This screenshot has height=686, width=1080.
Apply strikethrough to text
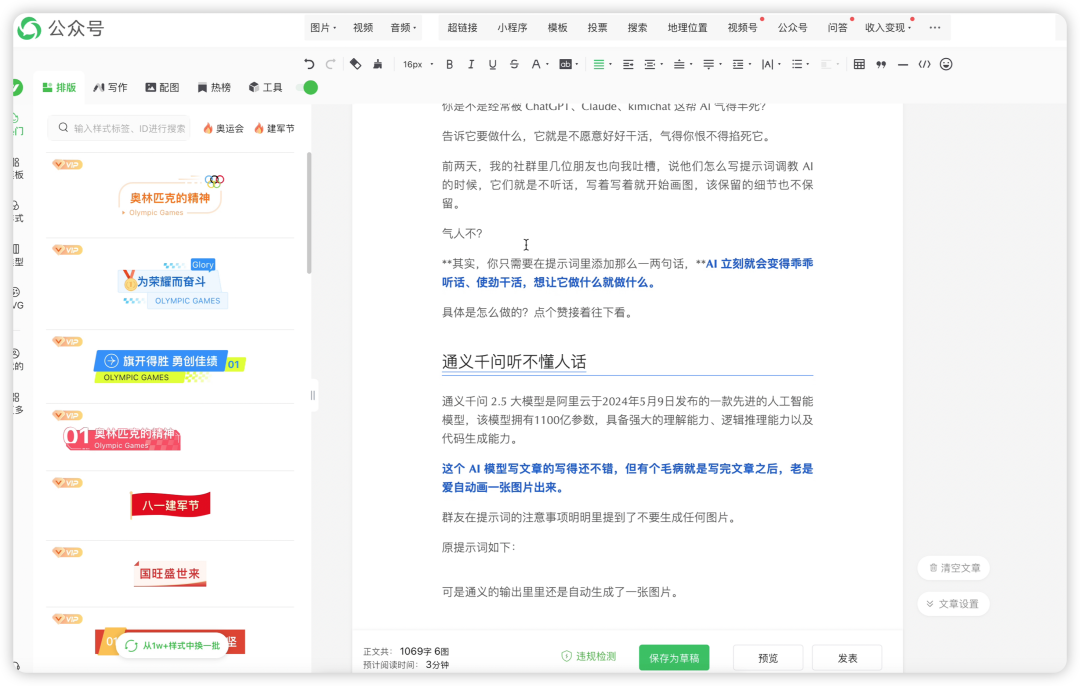pos(514,64)
